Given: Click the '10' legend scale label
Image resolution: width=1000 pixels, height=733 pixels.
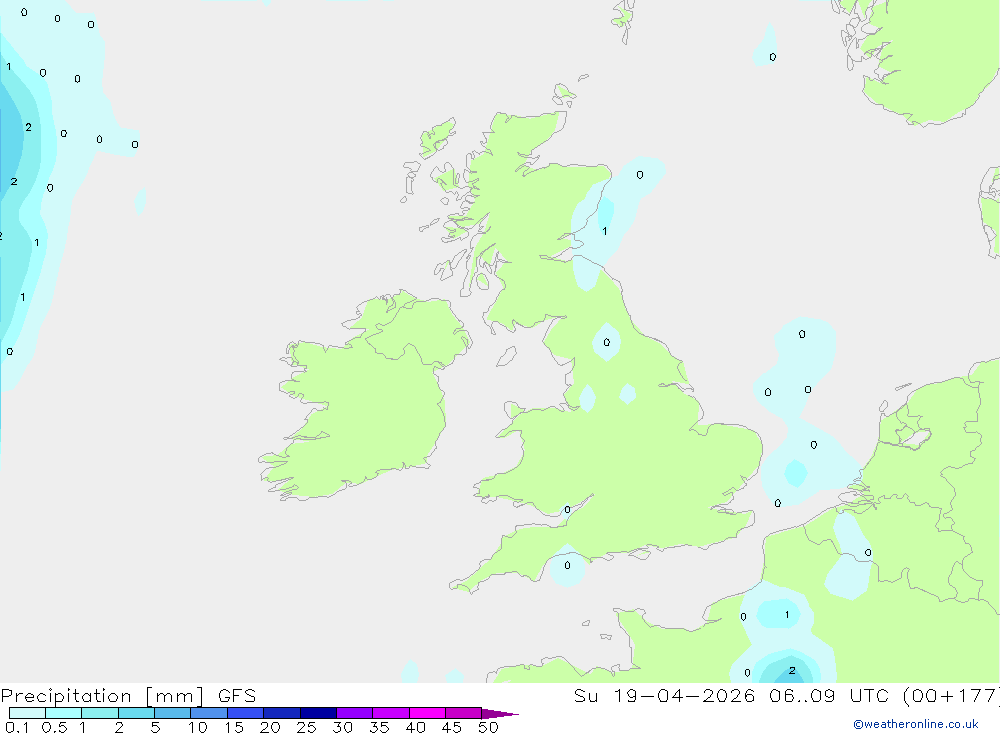Looking at the screenshot, I should (198, 727).
